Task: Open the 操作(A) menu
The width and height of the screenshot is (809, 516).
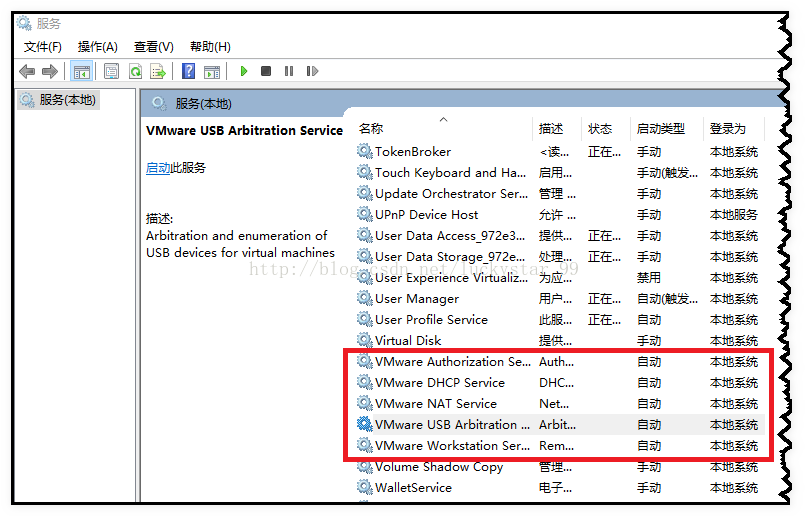Action: pos(97,47)
